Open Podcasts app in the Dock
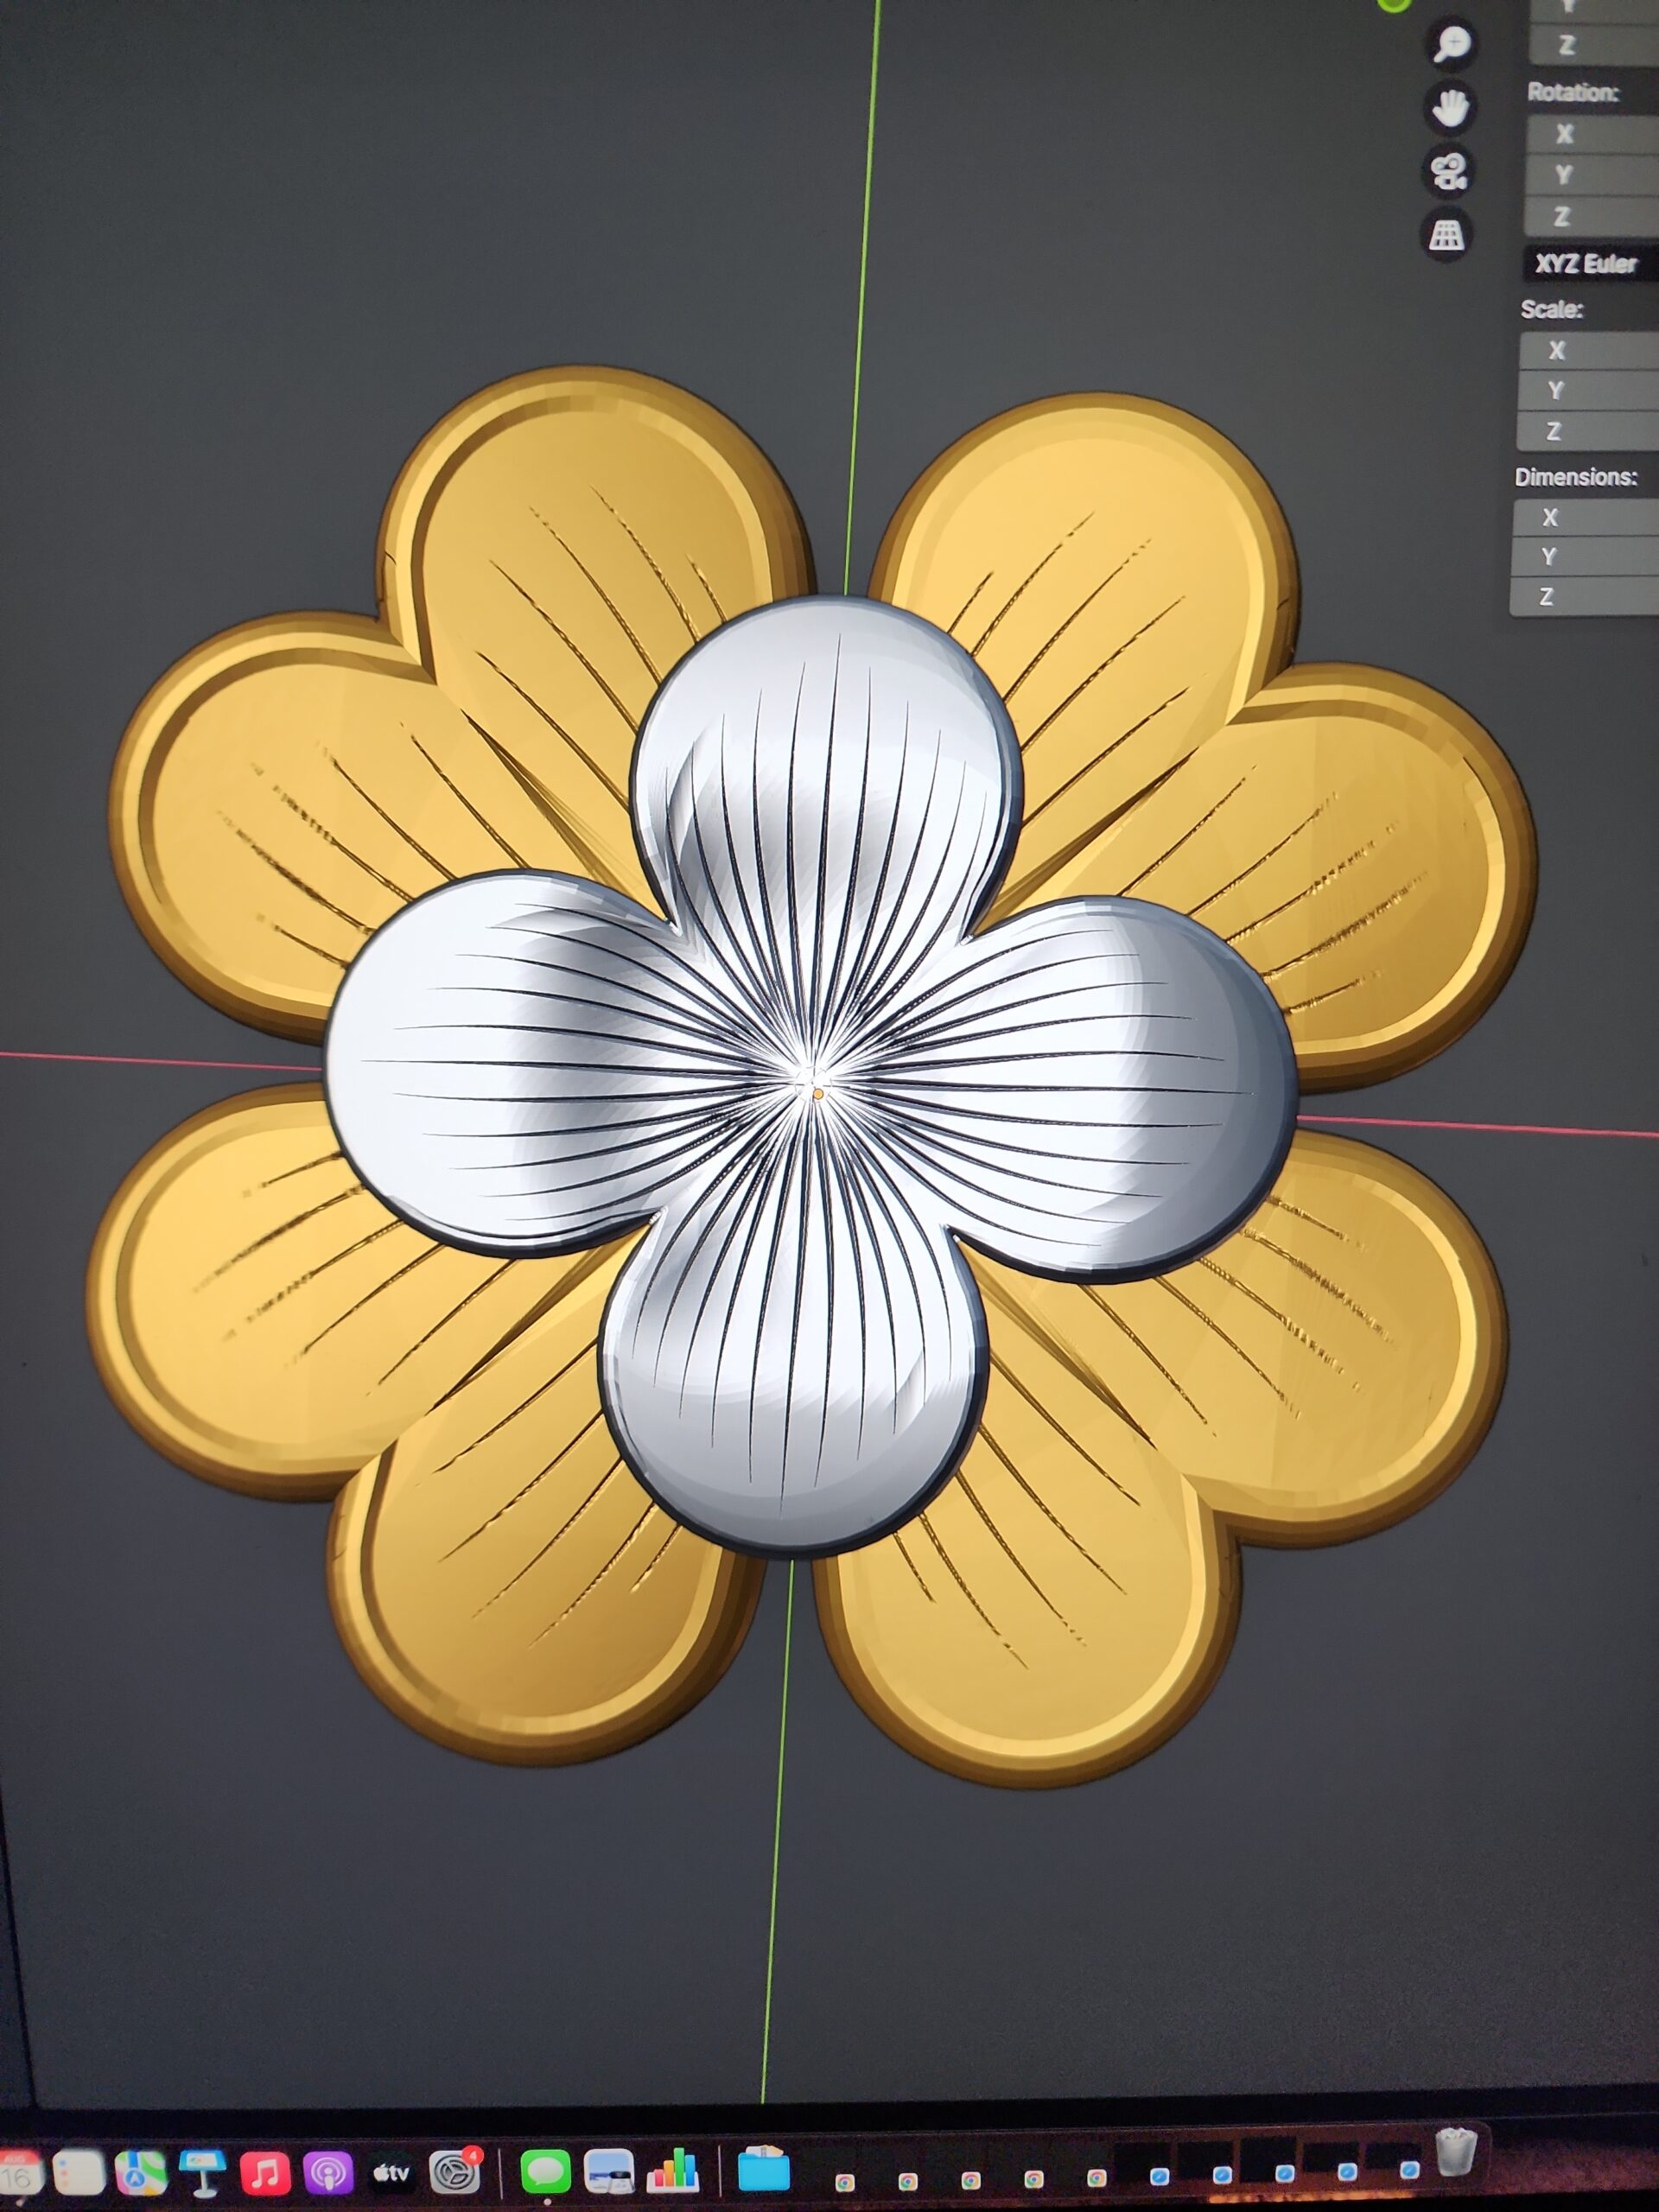Viewport: 1659px width, 2212px height. [328, 2173]
